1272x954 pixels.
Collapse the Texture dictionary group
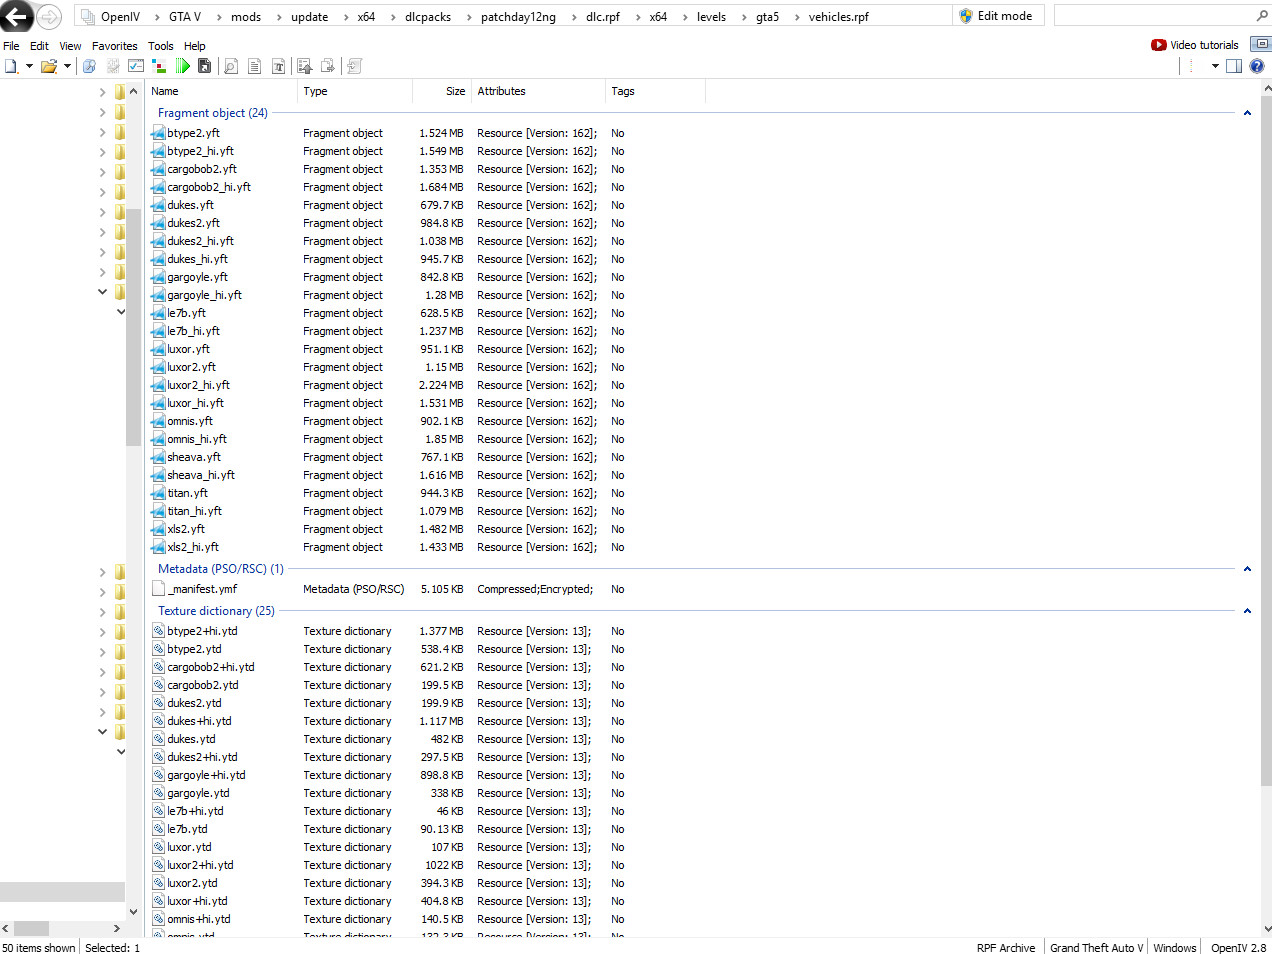click(x=1247, y=611)
